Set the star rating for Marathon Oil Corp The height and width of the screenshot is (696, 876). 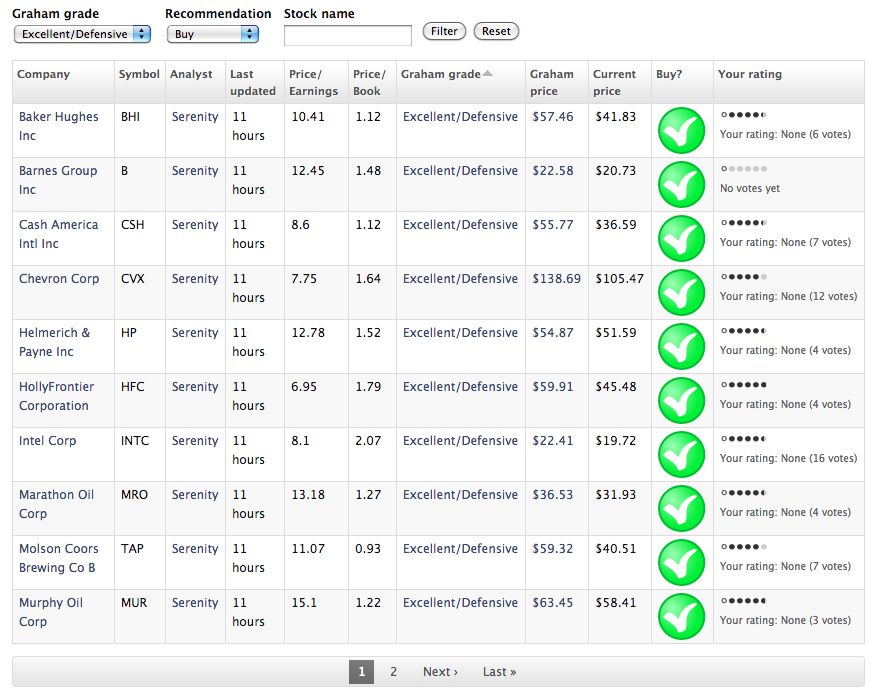pos(744,493)
